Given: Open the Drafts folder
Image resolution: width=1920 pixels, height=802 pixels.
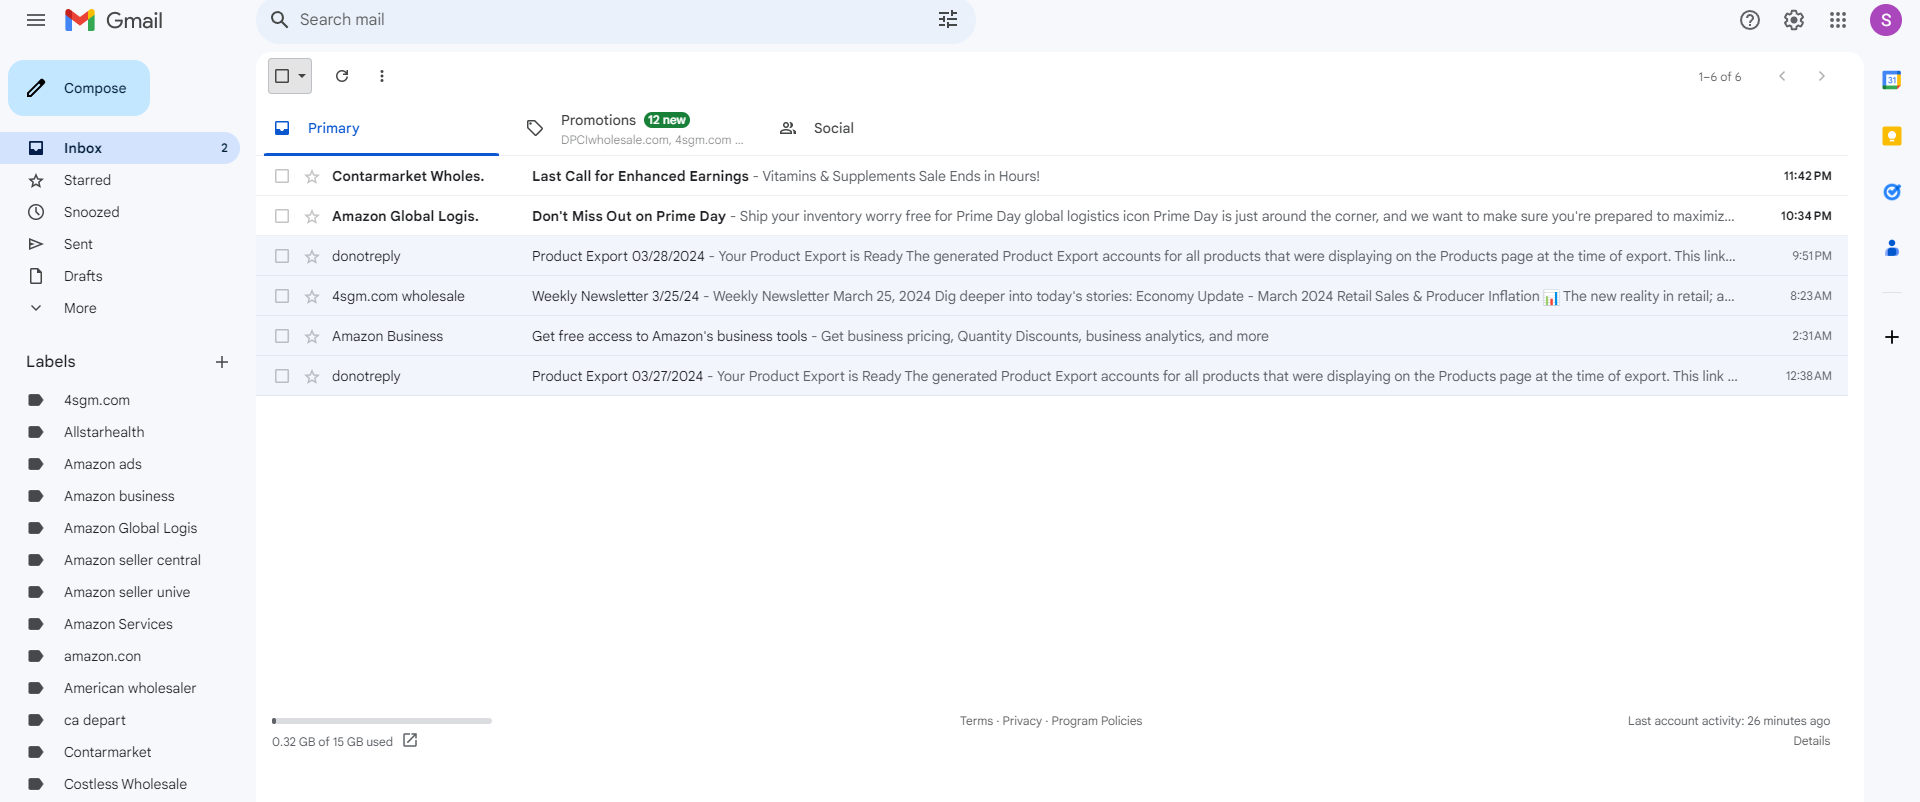Looking at the screenshot, I should [120, 276].
